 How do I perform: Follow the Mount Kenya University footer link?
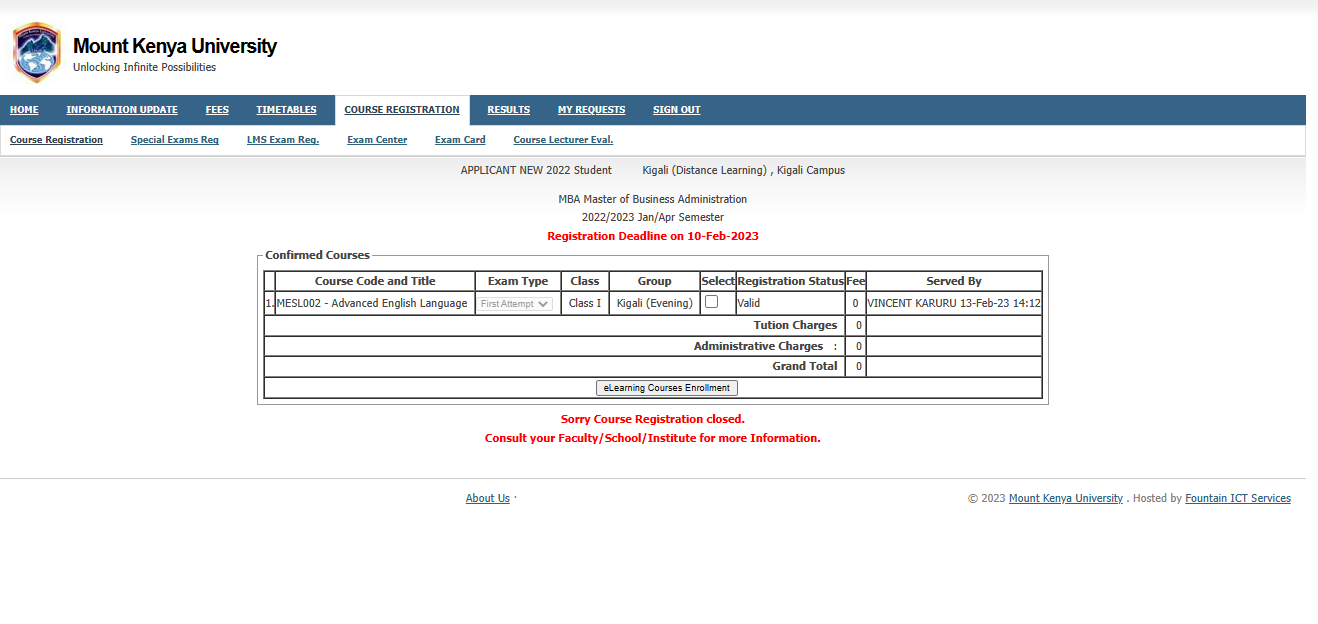[1066, 498]
